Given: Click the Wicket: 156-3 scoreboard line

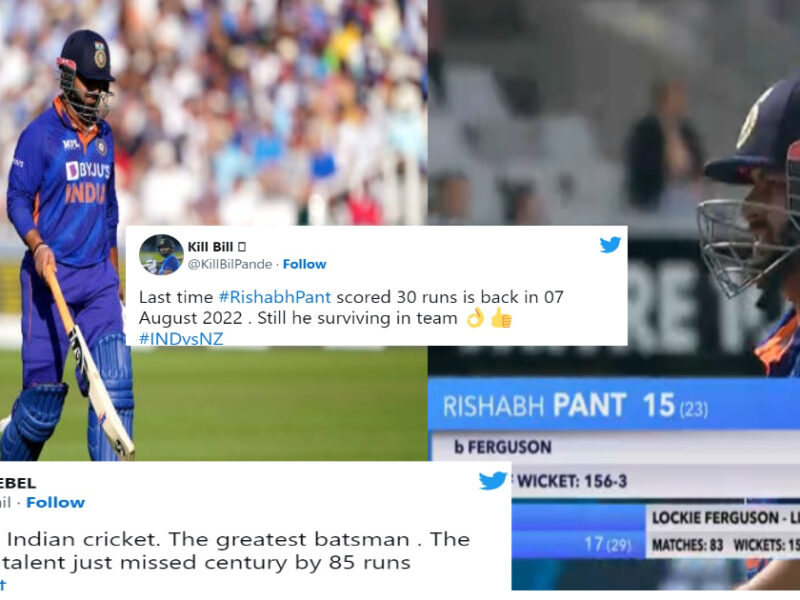Looking at the screenshot, I should coord(571,481).
